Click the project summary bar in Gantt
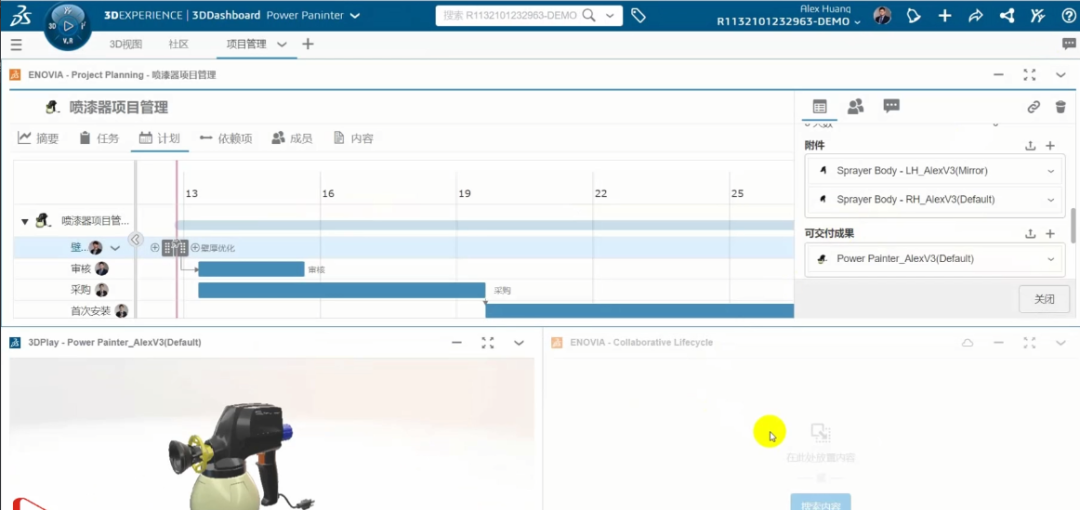This screenshot has width=1080, height=510. pos(485,225)
